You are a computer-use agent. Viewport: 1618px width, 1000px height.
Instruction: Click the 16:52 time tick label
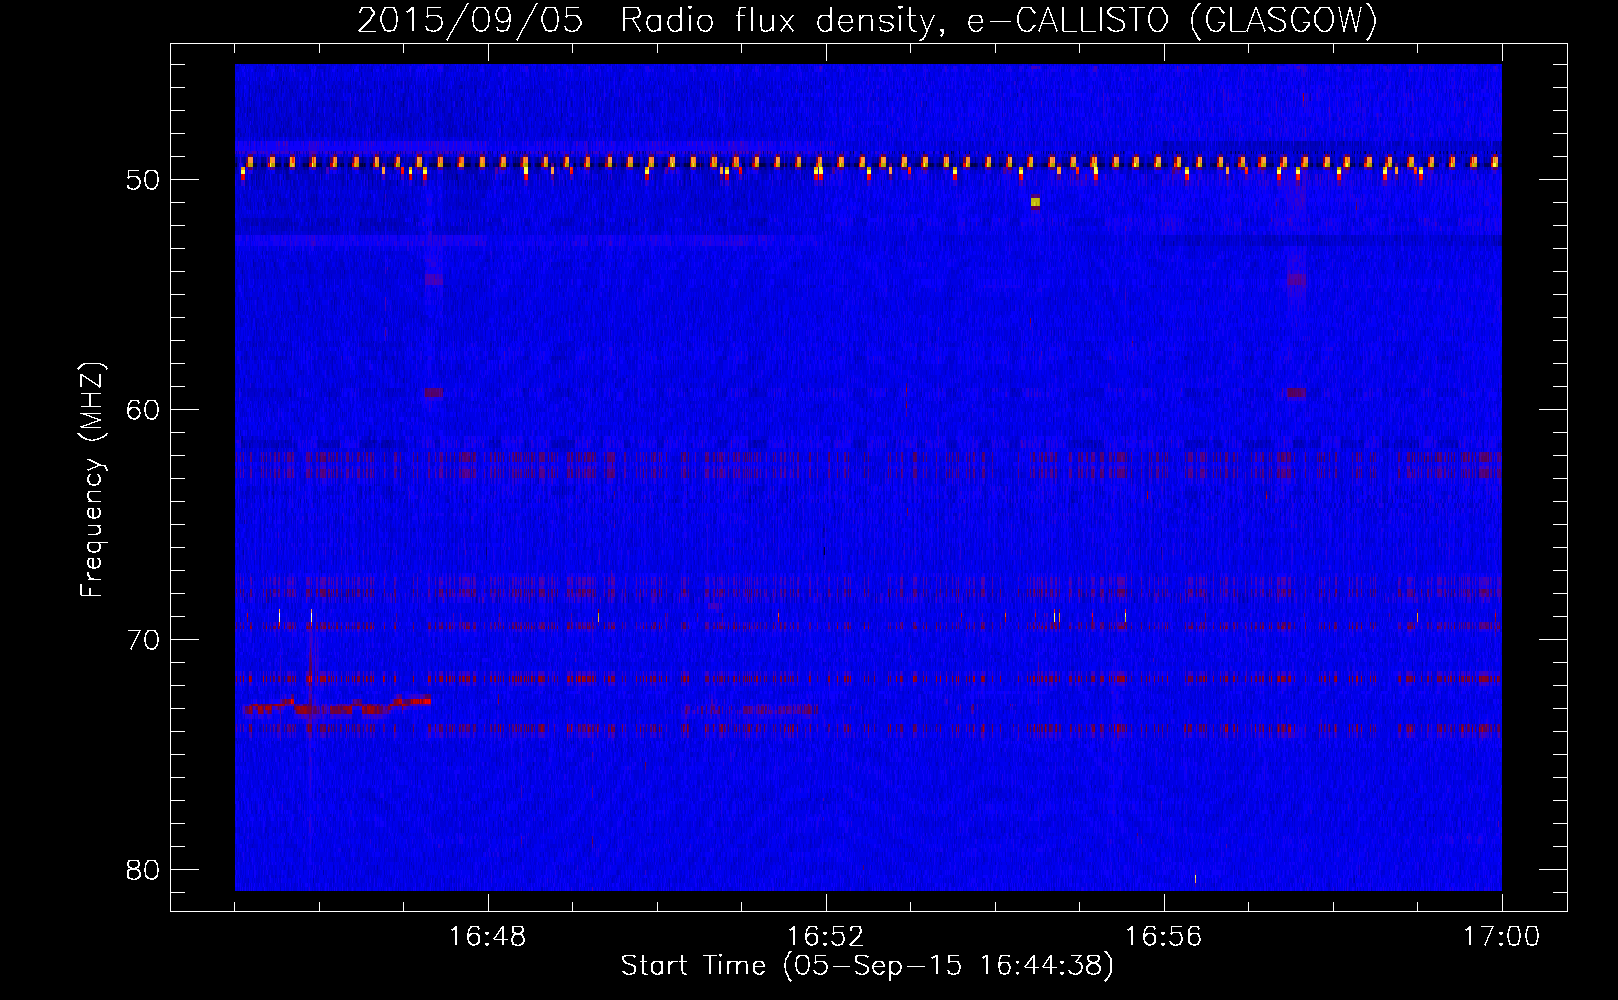[826, 937]
